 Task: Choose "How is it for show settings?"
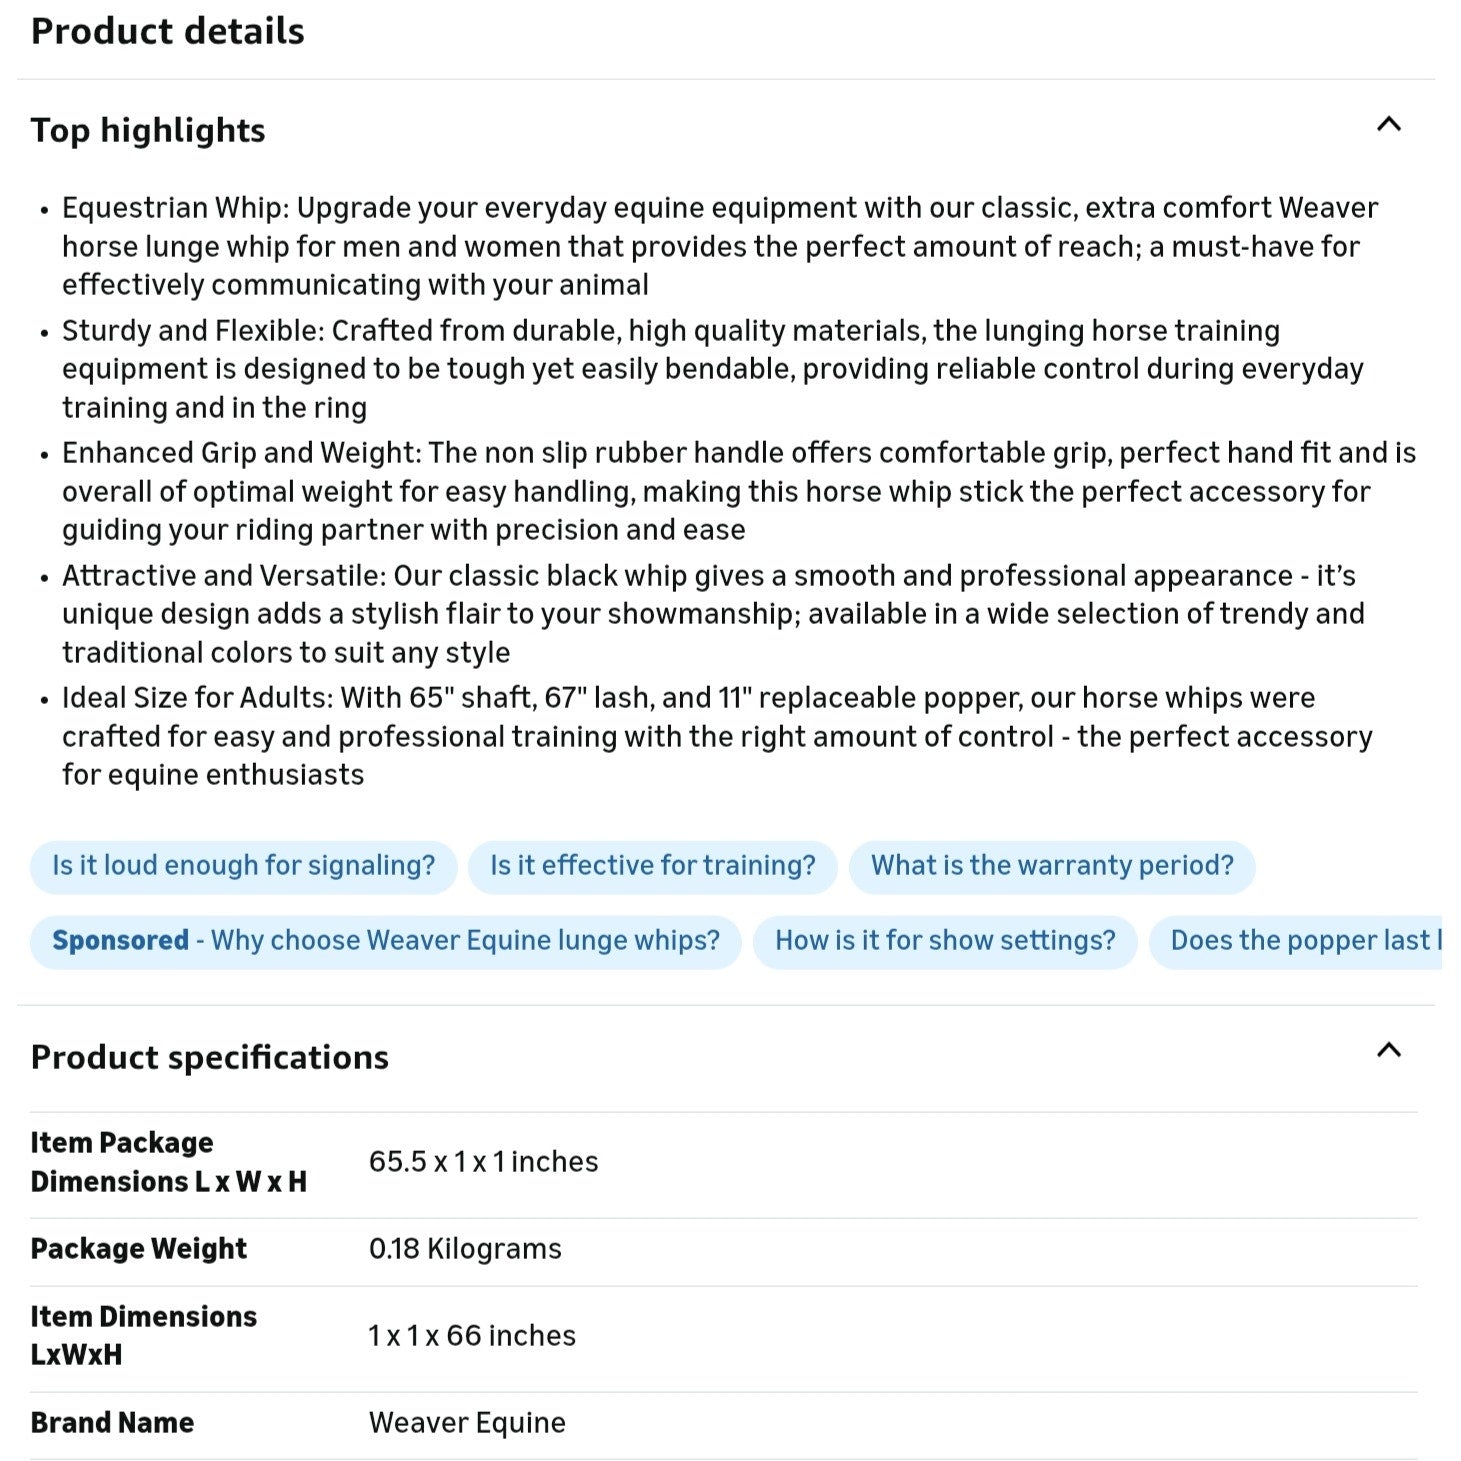[945, 941]
